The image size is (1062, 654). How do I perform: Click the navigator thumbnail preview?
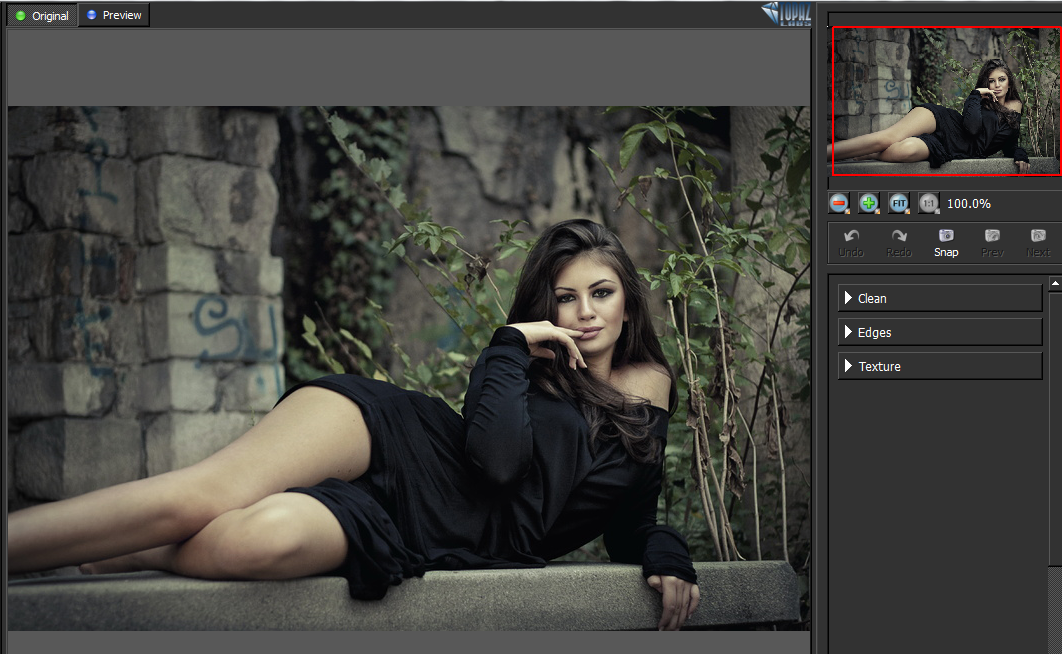point(944,100)
